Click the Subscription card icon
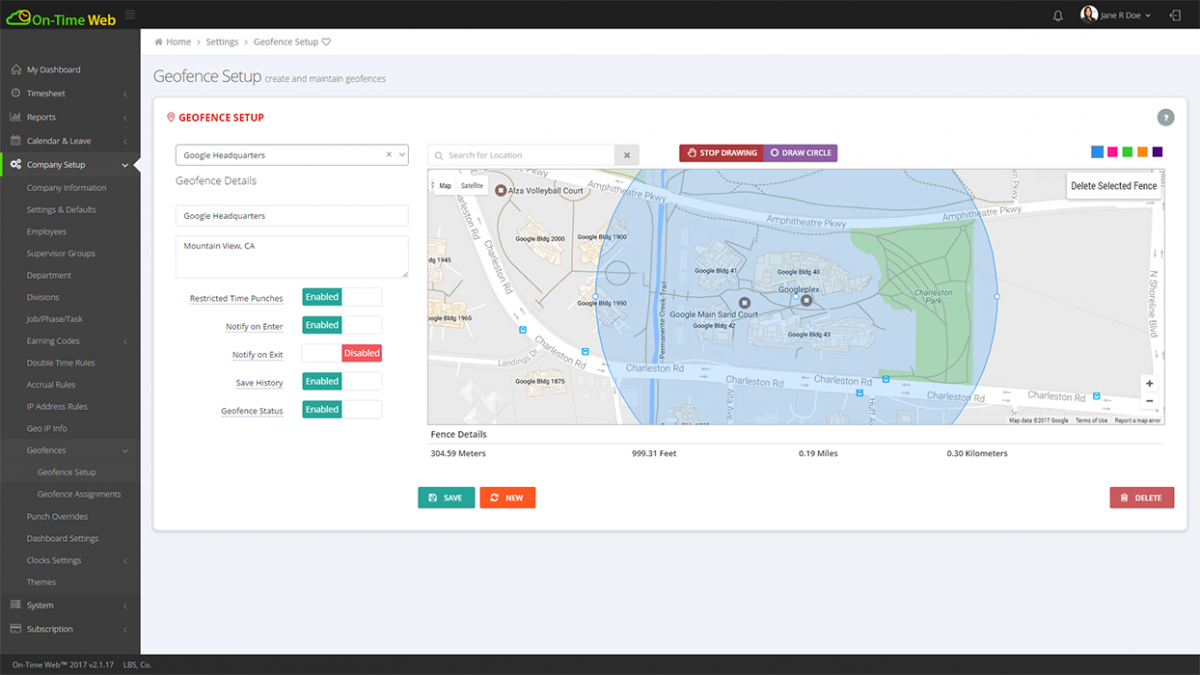The width and height of the screenshot is (1200, 675). point(15,629)
